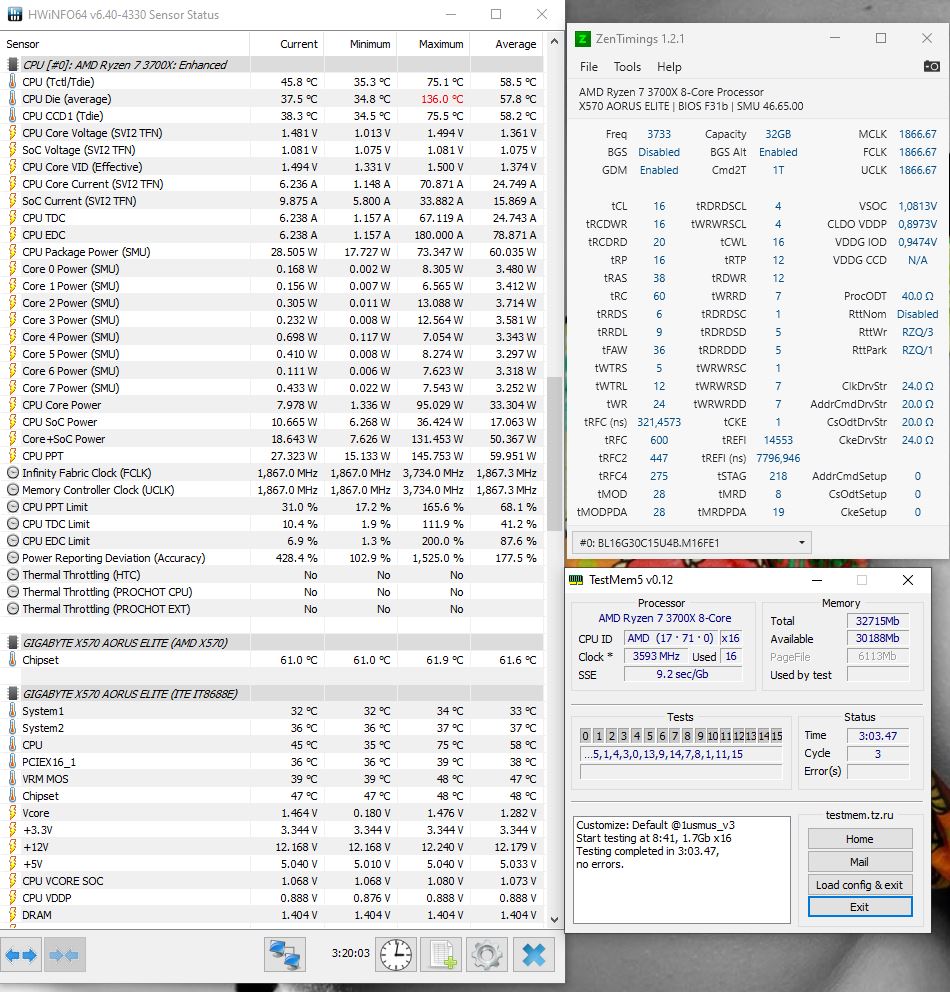950x992 pixels.
Task: Start HWiNFO logging with sheet-plus icon
Action: pyautogui.click(x=441, y=955)
